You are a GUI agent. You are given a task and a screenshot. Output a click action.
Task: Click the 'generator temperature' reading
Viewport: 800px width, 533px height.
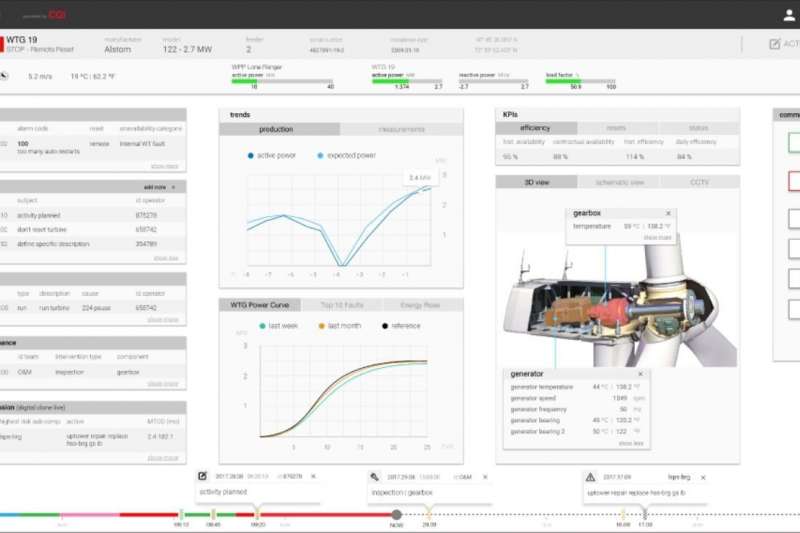pyautogui.click(x=577, y=387)
